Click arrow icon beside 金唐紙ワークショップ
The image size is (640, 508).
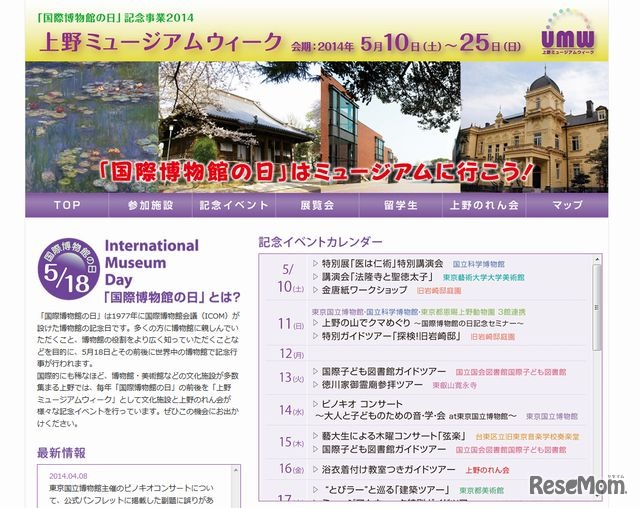click(x=316, y=290)
